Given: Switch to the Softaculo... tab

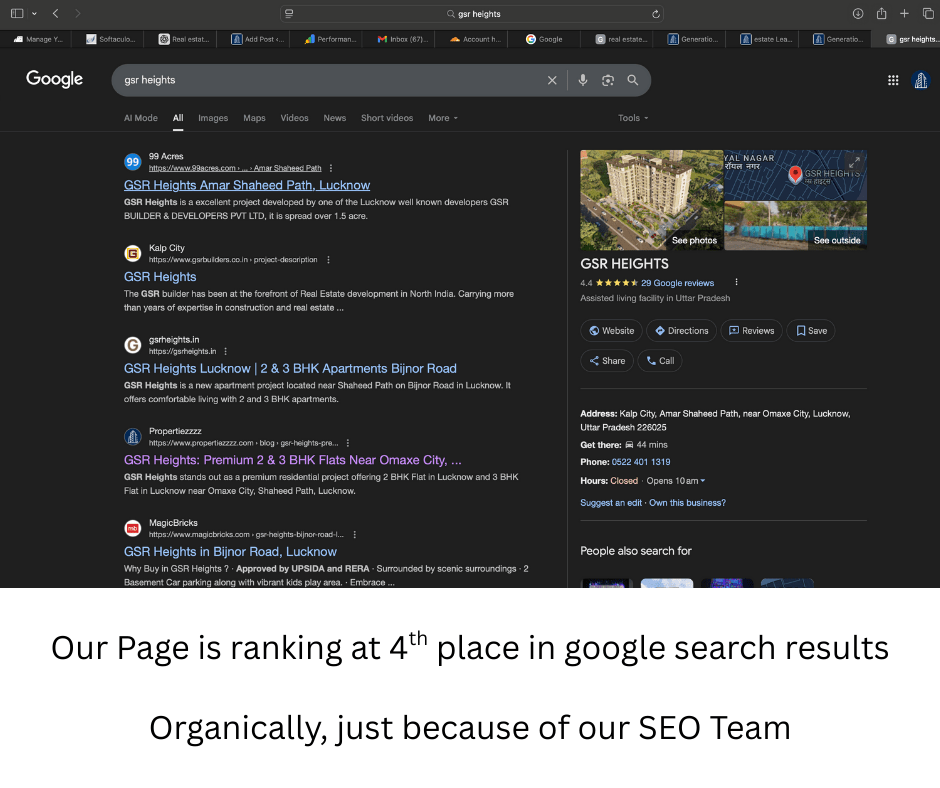Looking at the screenshot, I should click(x=111, y=39).
